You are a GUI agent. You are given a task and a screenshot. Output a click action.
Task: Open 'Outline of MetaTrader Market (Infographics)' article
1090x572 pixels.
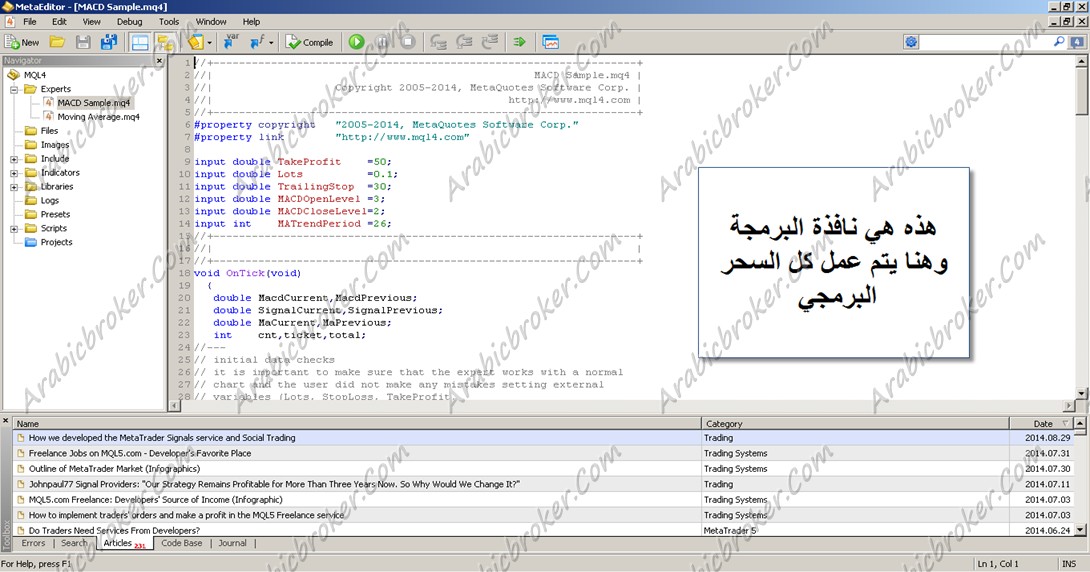click(114, 468)
